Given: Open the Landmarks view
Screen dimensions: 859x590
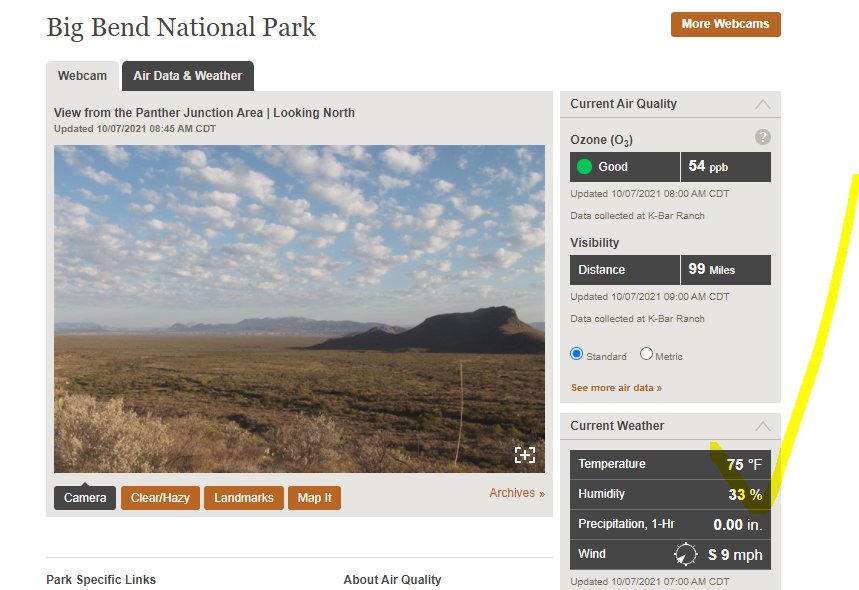Looking at the screenshot, I should coord(244,497).
